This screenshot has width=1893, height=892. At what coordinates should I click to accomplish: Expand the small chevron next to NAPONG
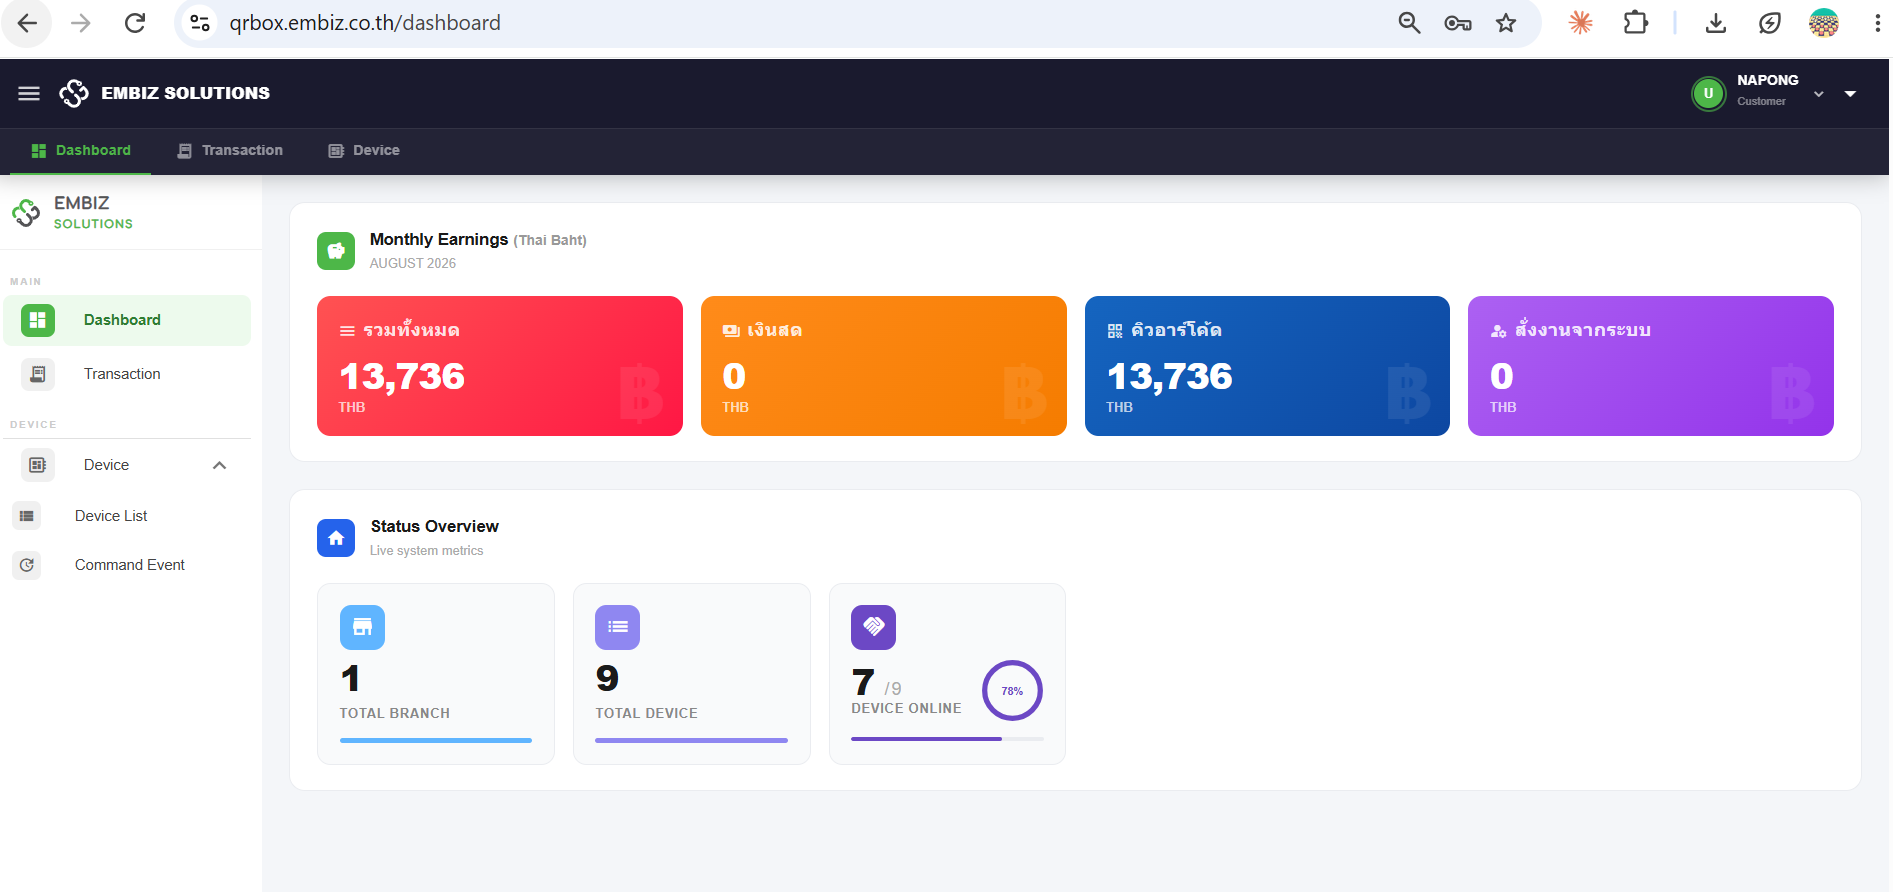point(1819,94)
